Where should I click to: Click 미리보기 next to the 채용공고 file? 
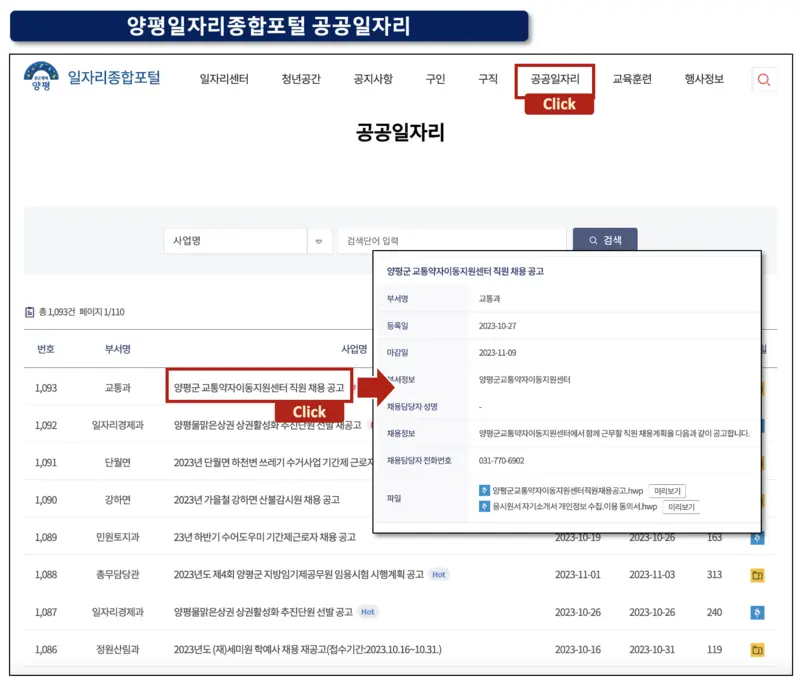coord(667,490)
